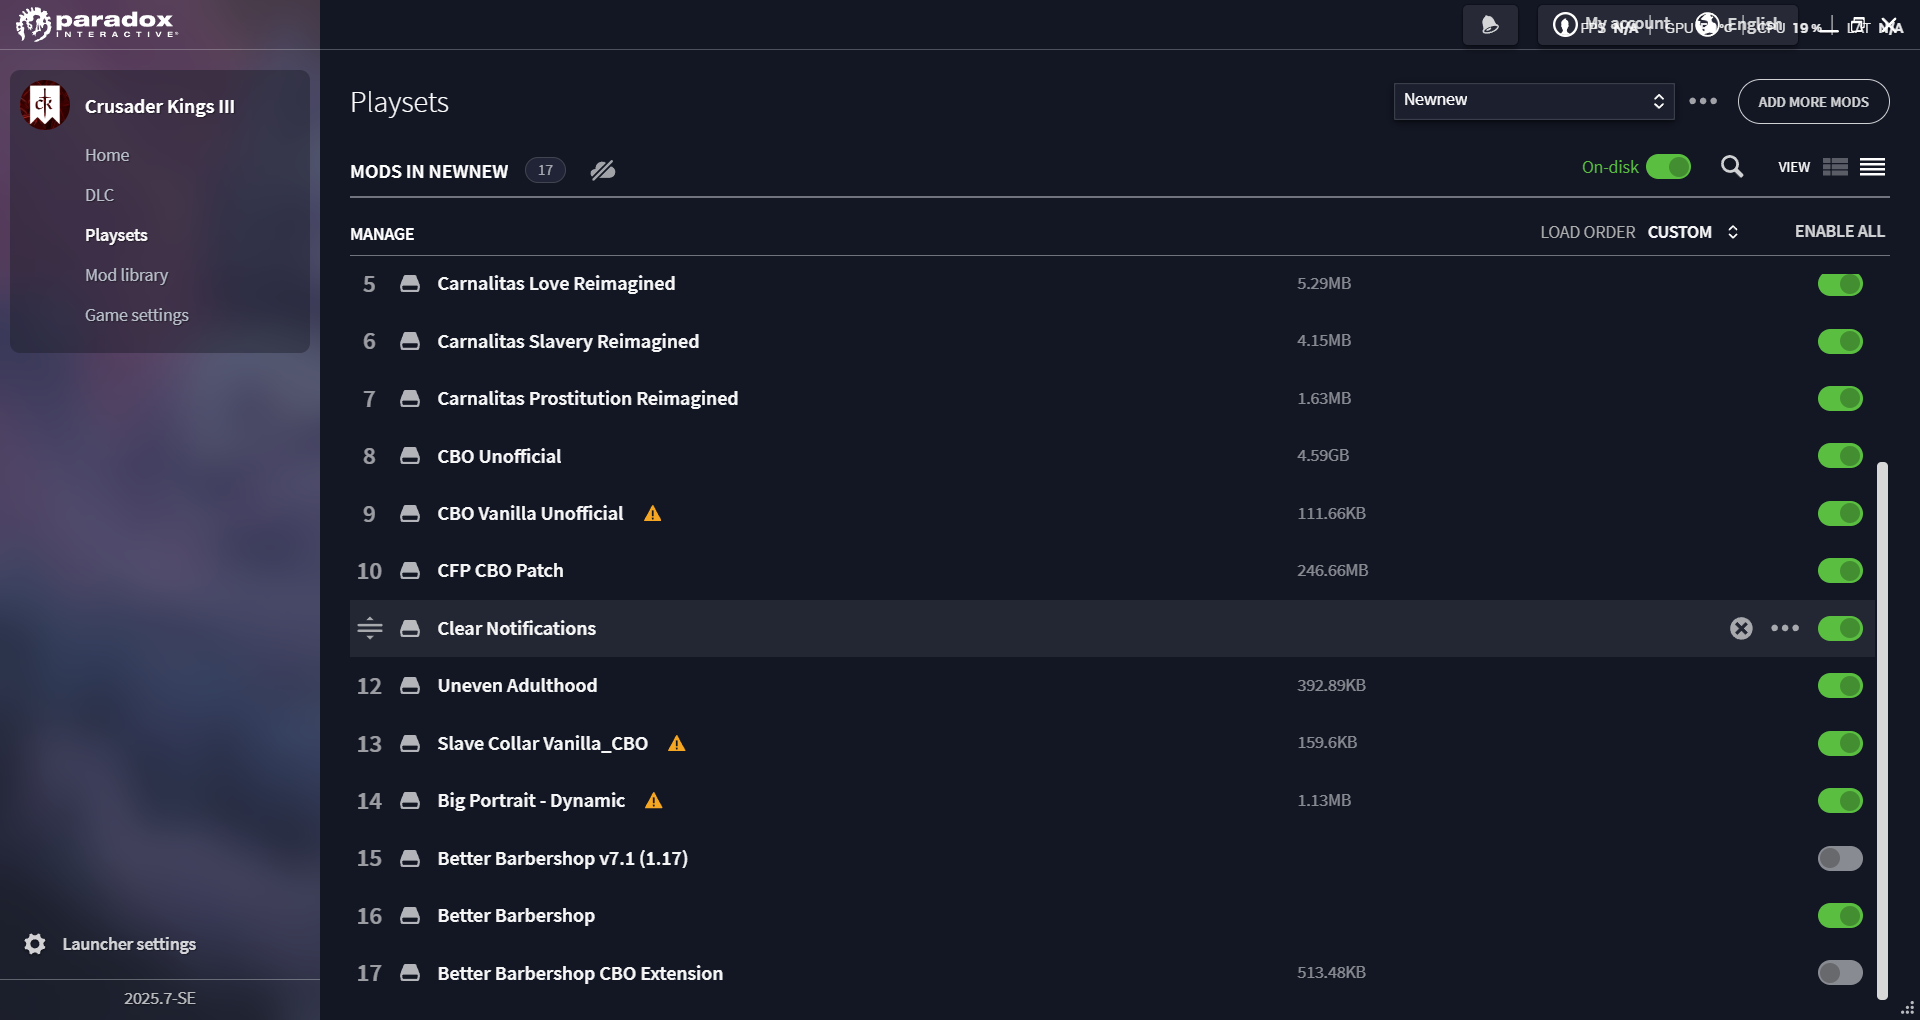Screen dimensions: 1920x1020
Task: Grab the reorder handle on Clear Notifications
Action: click(x=370, y=628)
